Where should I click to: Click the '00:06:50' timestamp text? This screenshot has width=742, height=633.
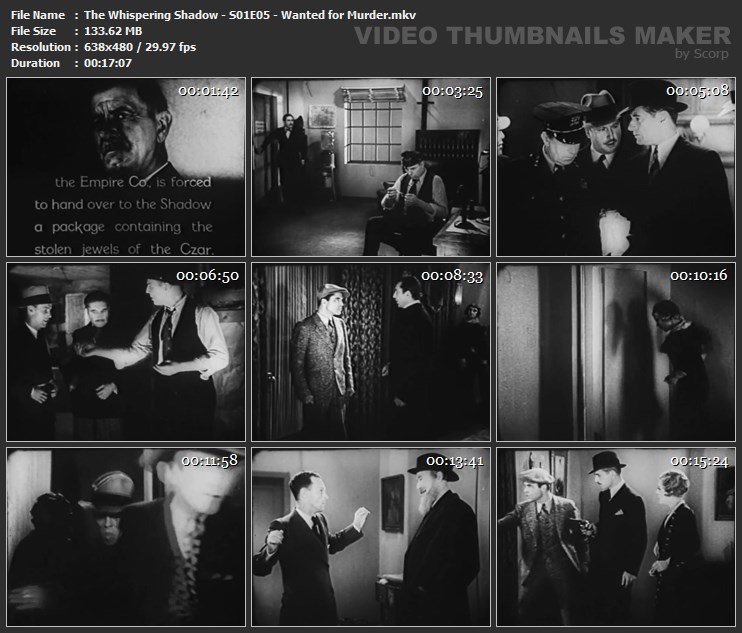207,276
